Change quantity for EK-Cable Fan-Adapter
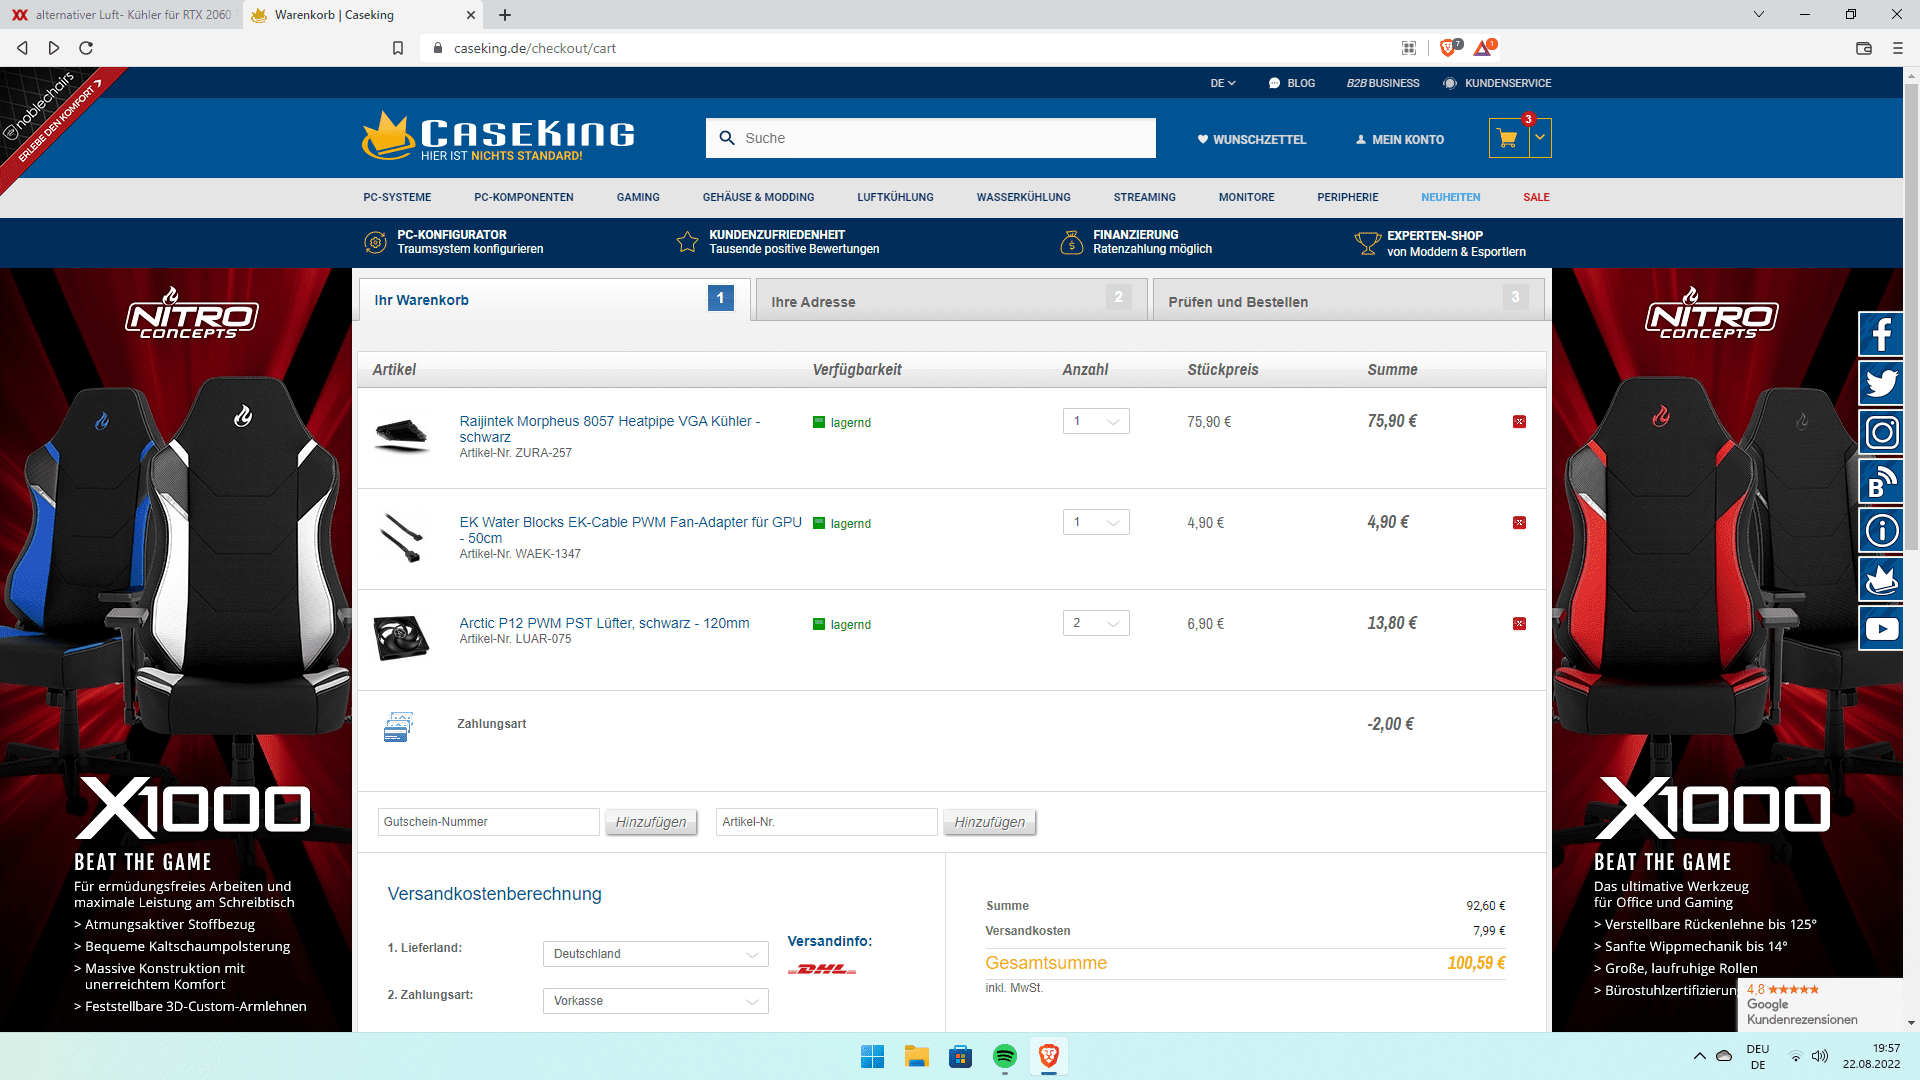The height and width of the screenshot is (1080, 1920). coord(1096,522)
